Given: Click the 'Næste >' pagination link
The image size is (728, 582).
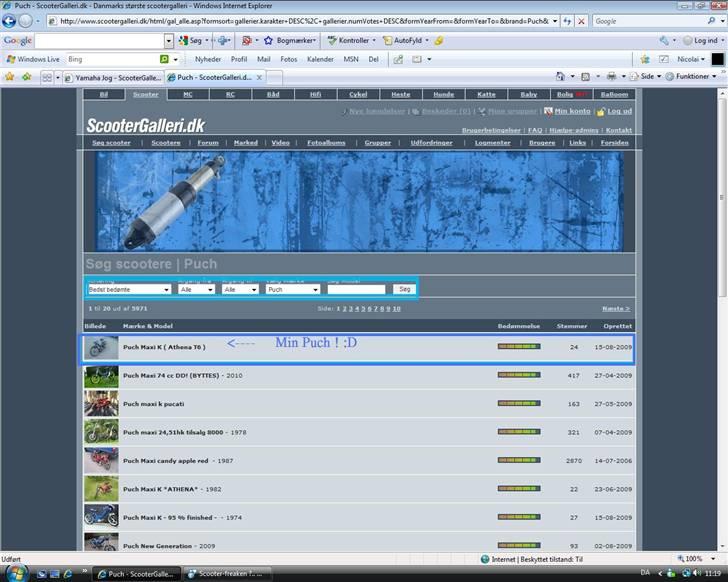Looking at the screenshot, I should tap(615, 309).
